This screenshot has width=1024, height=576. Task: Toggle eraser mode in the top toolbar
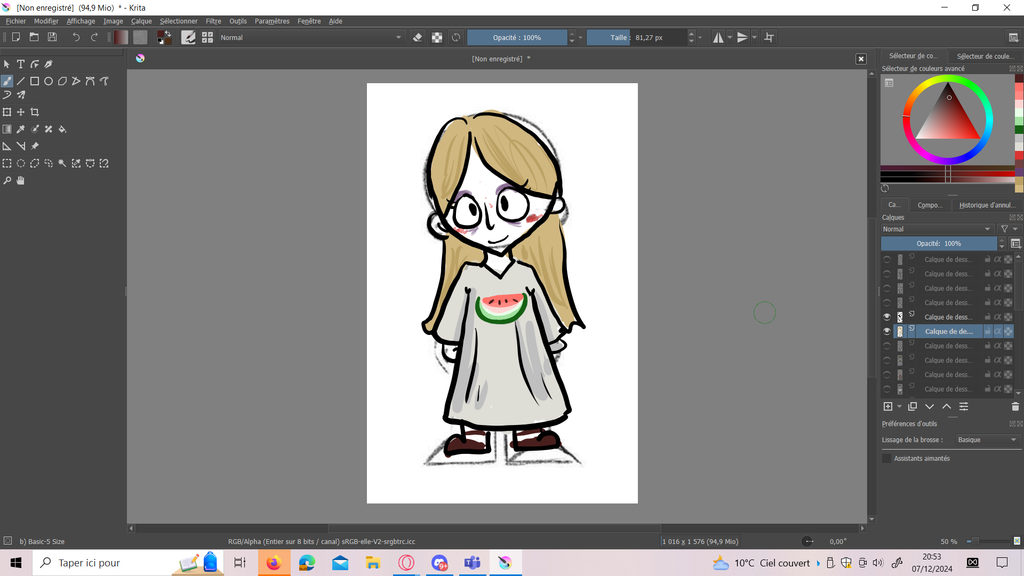pos(418,37)
